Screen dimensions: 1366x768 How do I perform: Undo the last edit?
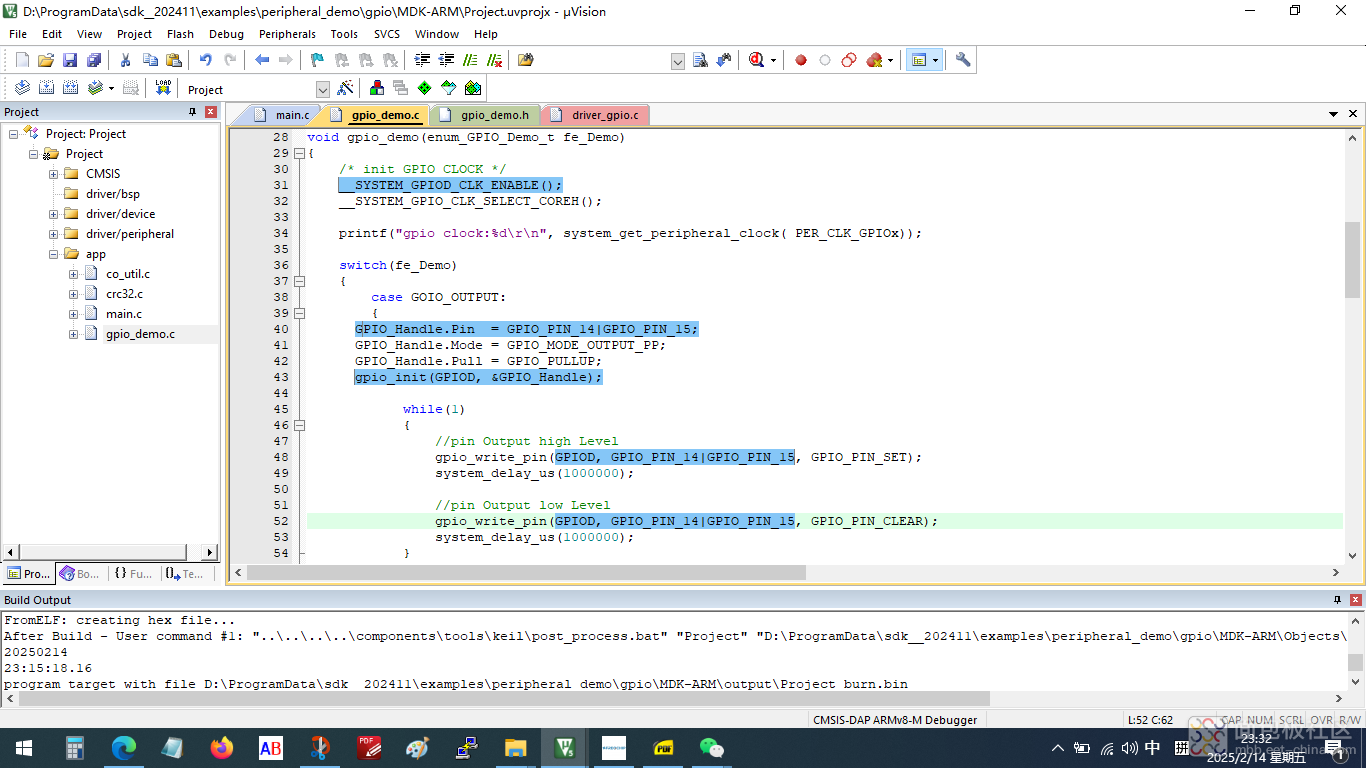pyautogui.click(x=205, y=60)
